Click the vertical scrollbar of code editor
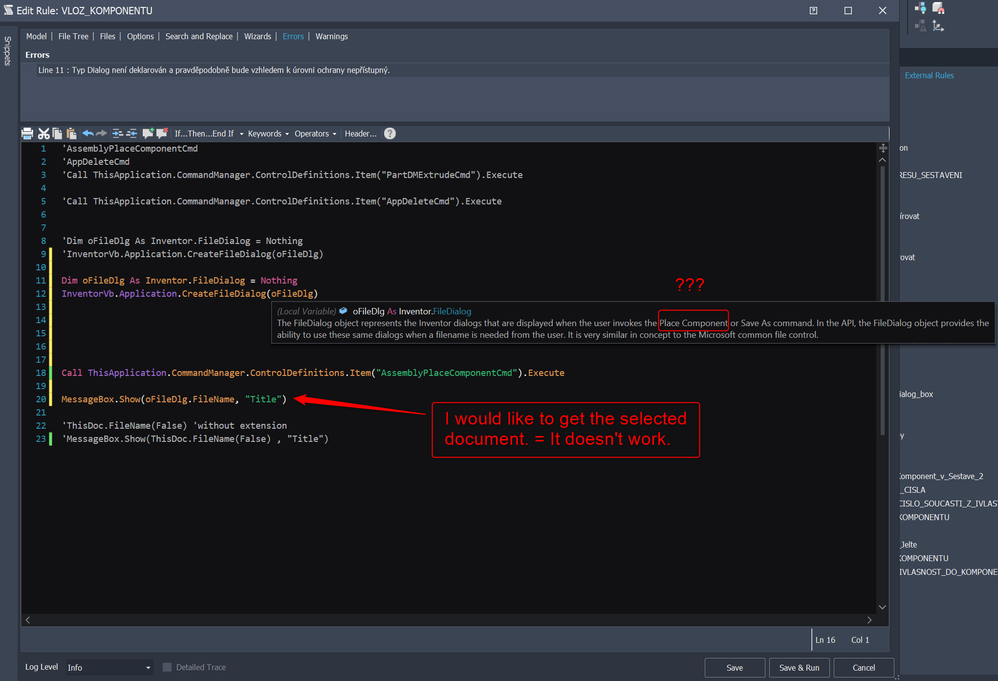Viewport: 998px width, 681px height. [883, 299]
